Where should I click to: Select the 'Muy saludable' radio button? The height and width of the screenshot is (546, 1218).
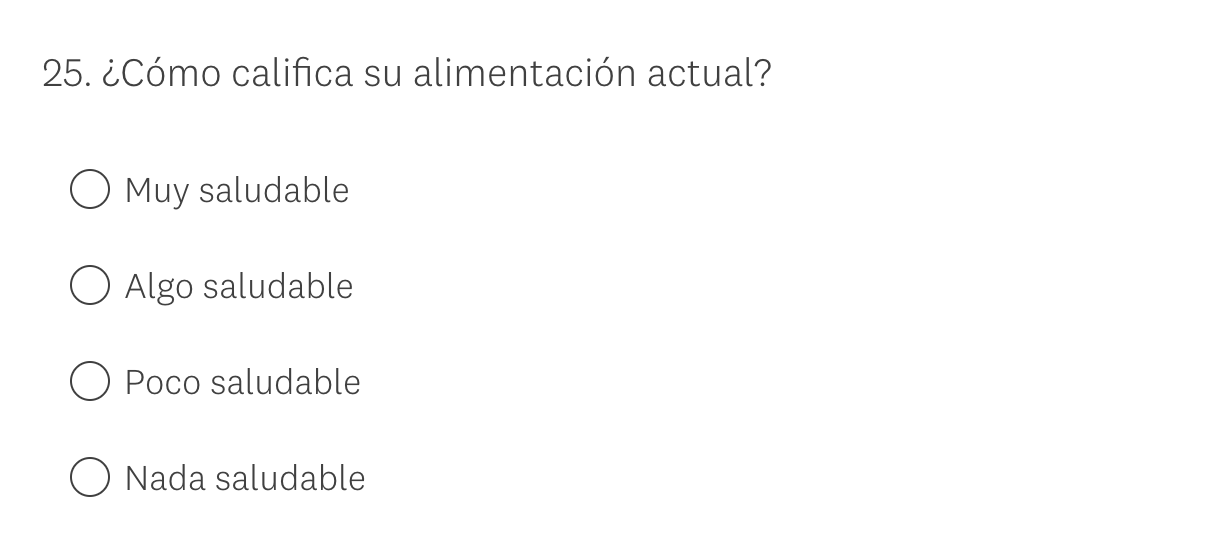click(90, 190)
